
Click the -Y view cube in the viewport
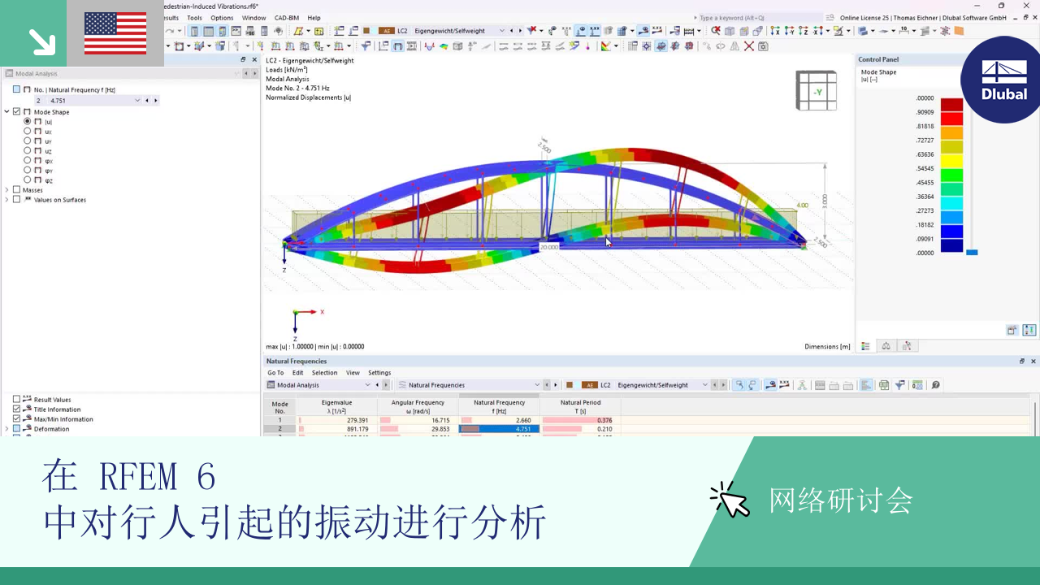[816, 91]
